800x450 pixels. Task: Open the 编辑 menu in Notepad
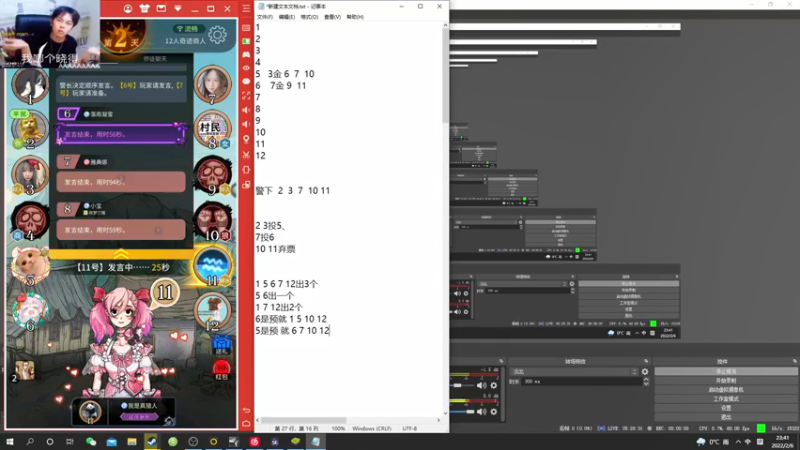(287, 17)
